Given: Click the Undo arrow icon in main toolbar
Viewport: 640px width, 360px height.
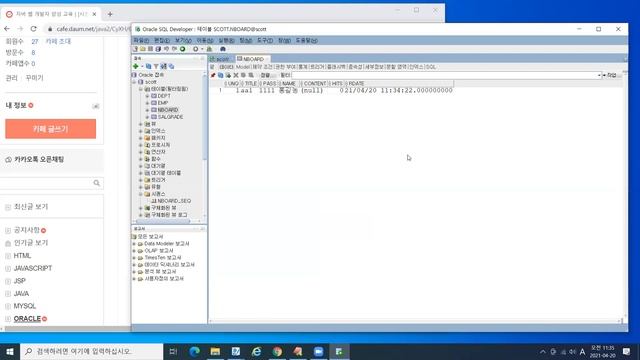Looking at the screenshot, I should pos(167,49).
